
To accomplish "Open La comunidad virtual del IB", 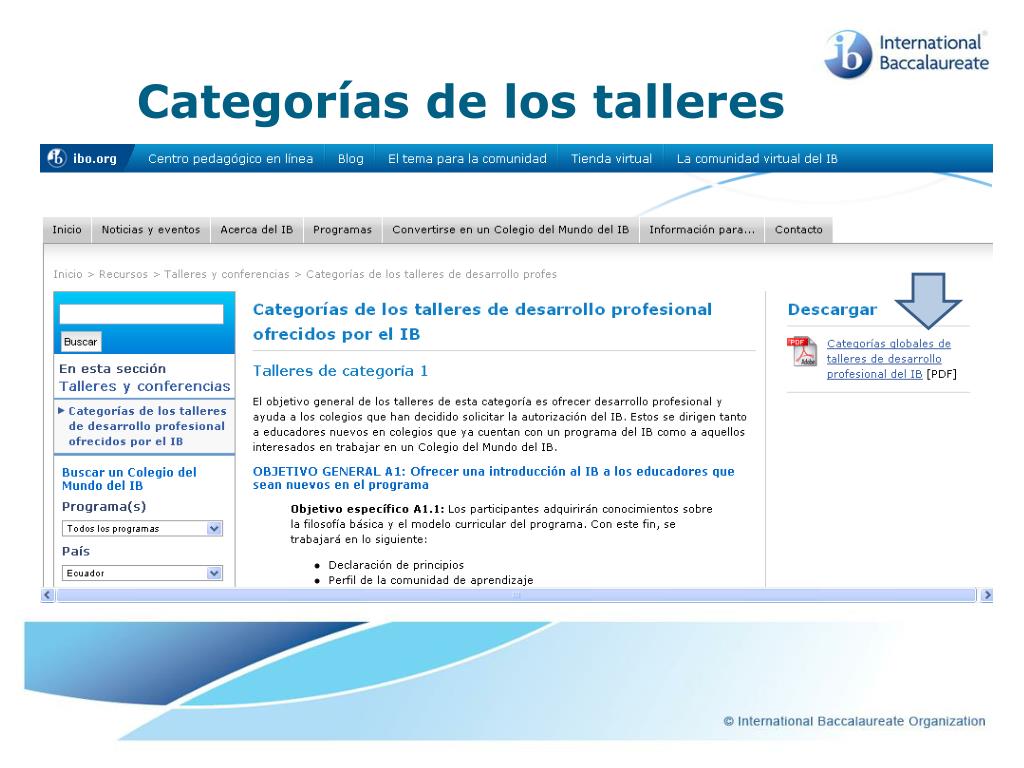I will point(757,159).
